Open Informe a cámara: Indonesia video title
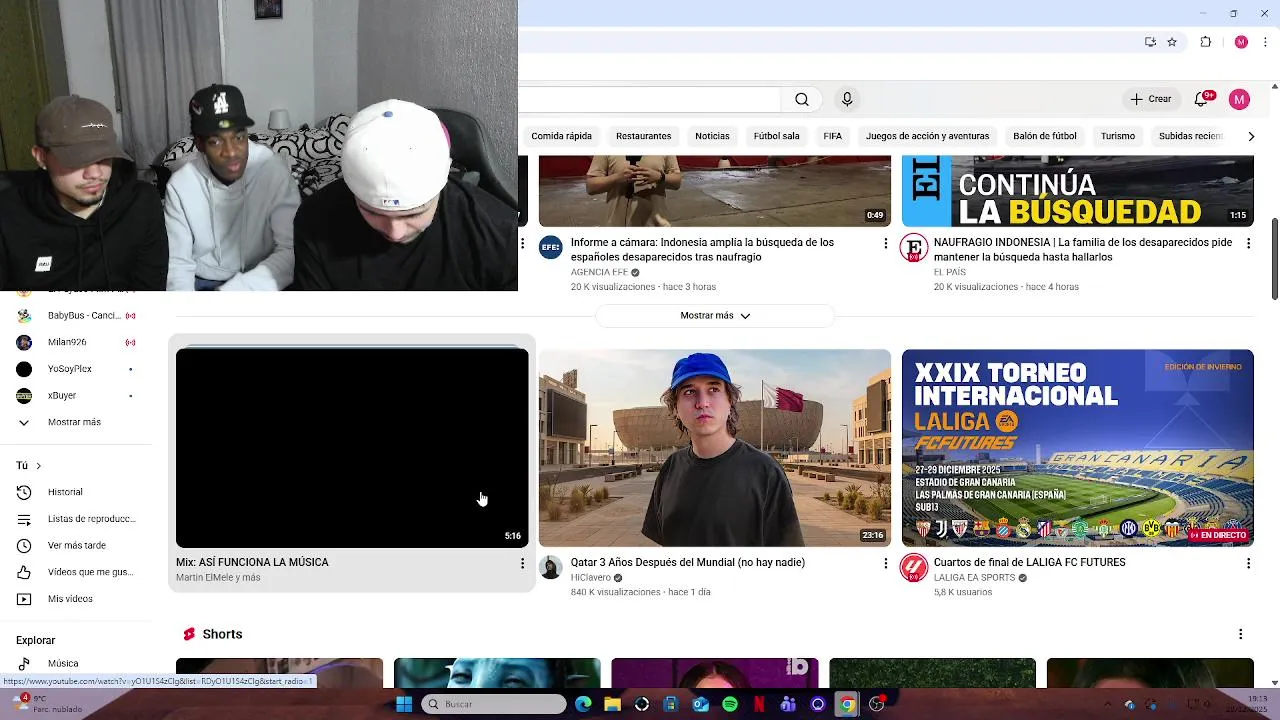This screenshot has height=720, width=1280. (x=702, y=250)
